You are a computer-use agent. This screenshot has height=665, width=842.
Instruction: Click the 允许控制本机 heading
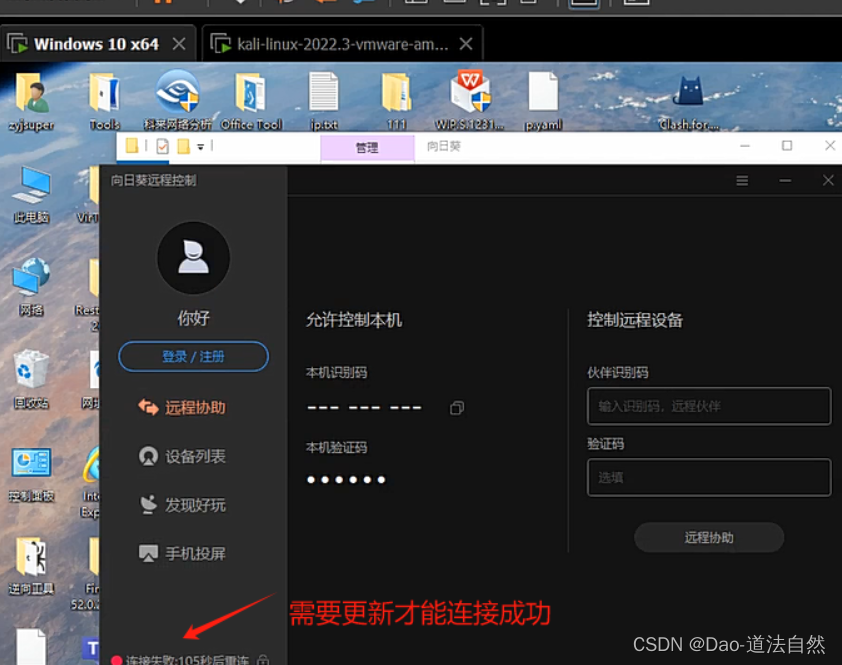(x=354, y=320)
